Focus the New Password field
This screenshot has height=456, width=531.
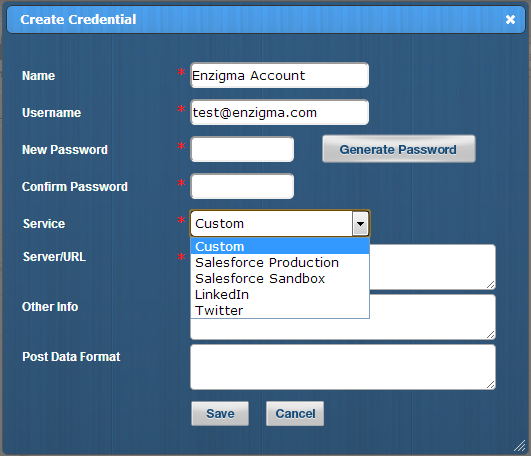click(x=242, y=149)
